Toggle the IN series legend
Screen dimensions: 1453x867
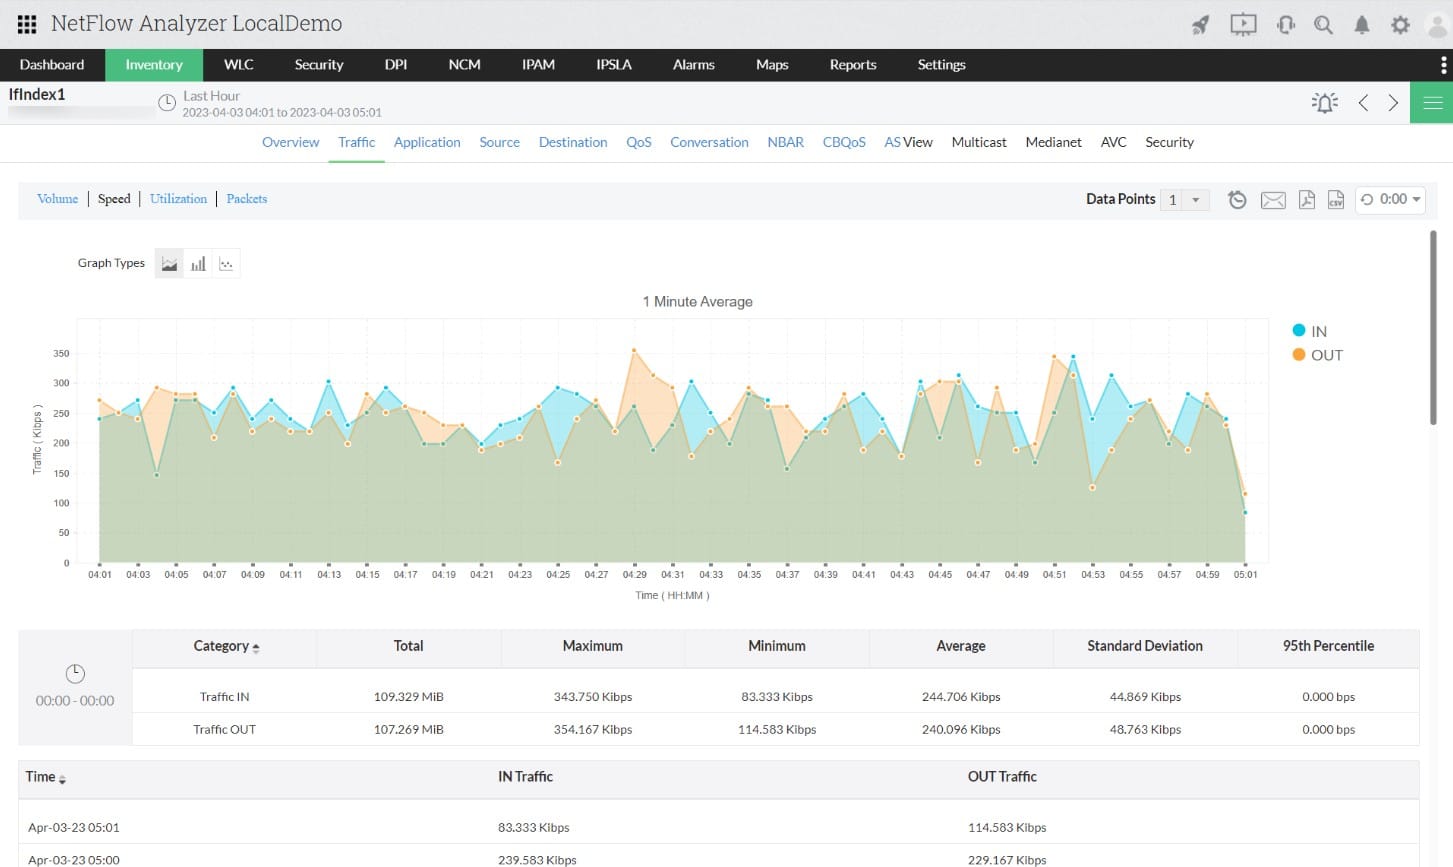click(x=1310, y=331)
